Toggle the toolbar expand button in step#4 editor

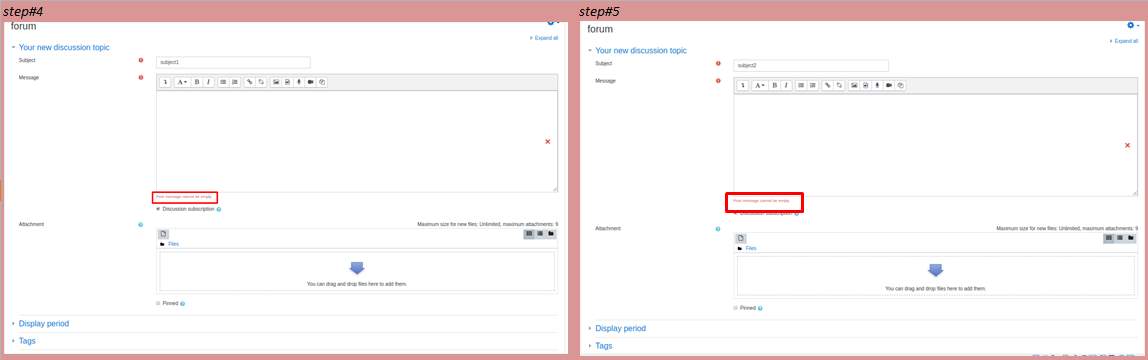[x=165, y=83]
